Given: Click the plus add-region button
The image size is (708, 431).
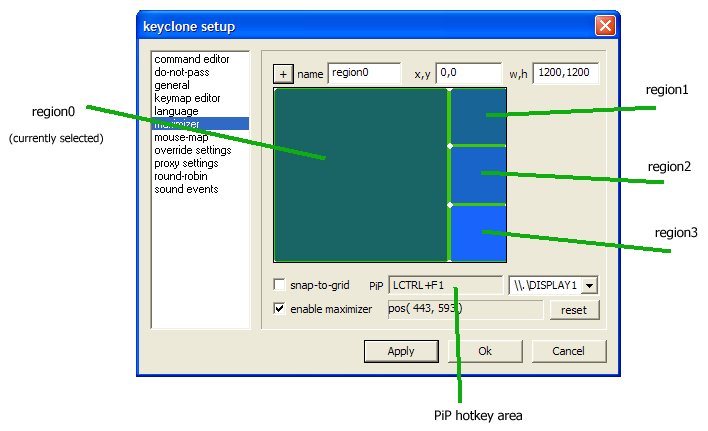Looking at the screenshot, I should coord(283,74).
